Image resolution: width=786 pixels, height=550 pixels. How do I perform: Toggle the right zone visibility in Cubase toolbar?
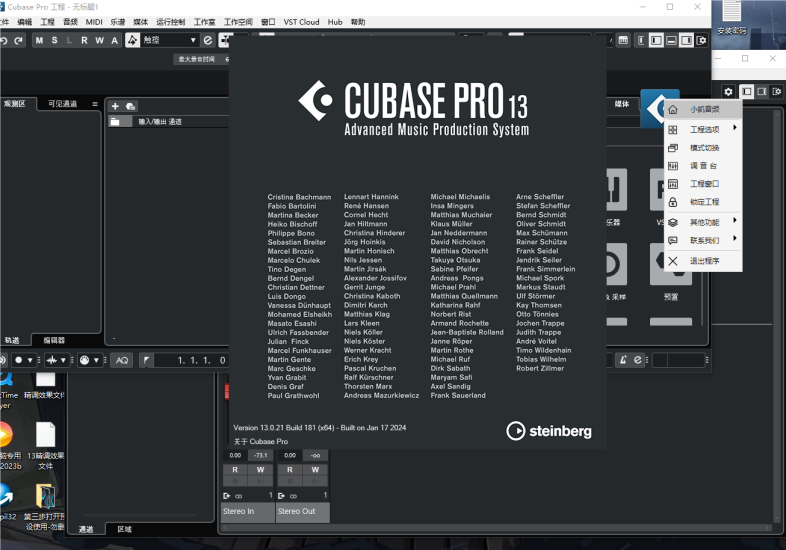686,40
